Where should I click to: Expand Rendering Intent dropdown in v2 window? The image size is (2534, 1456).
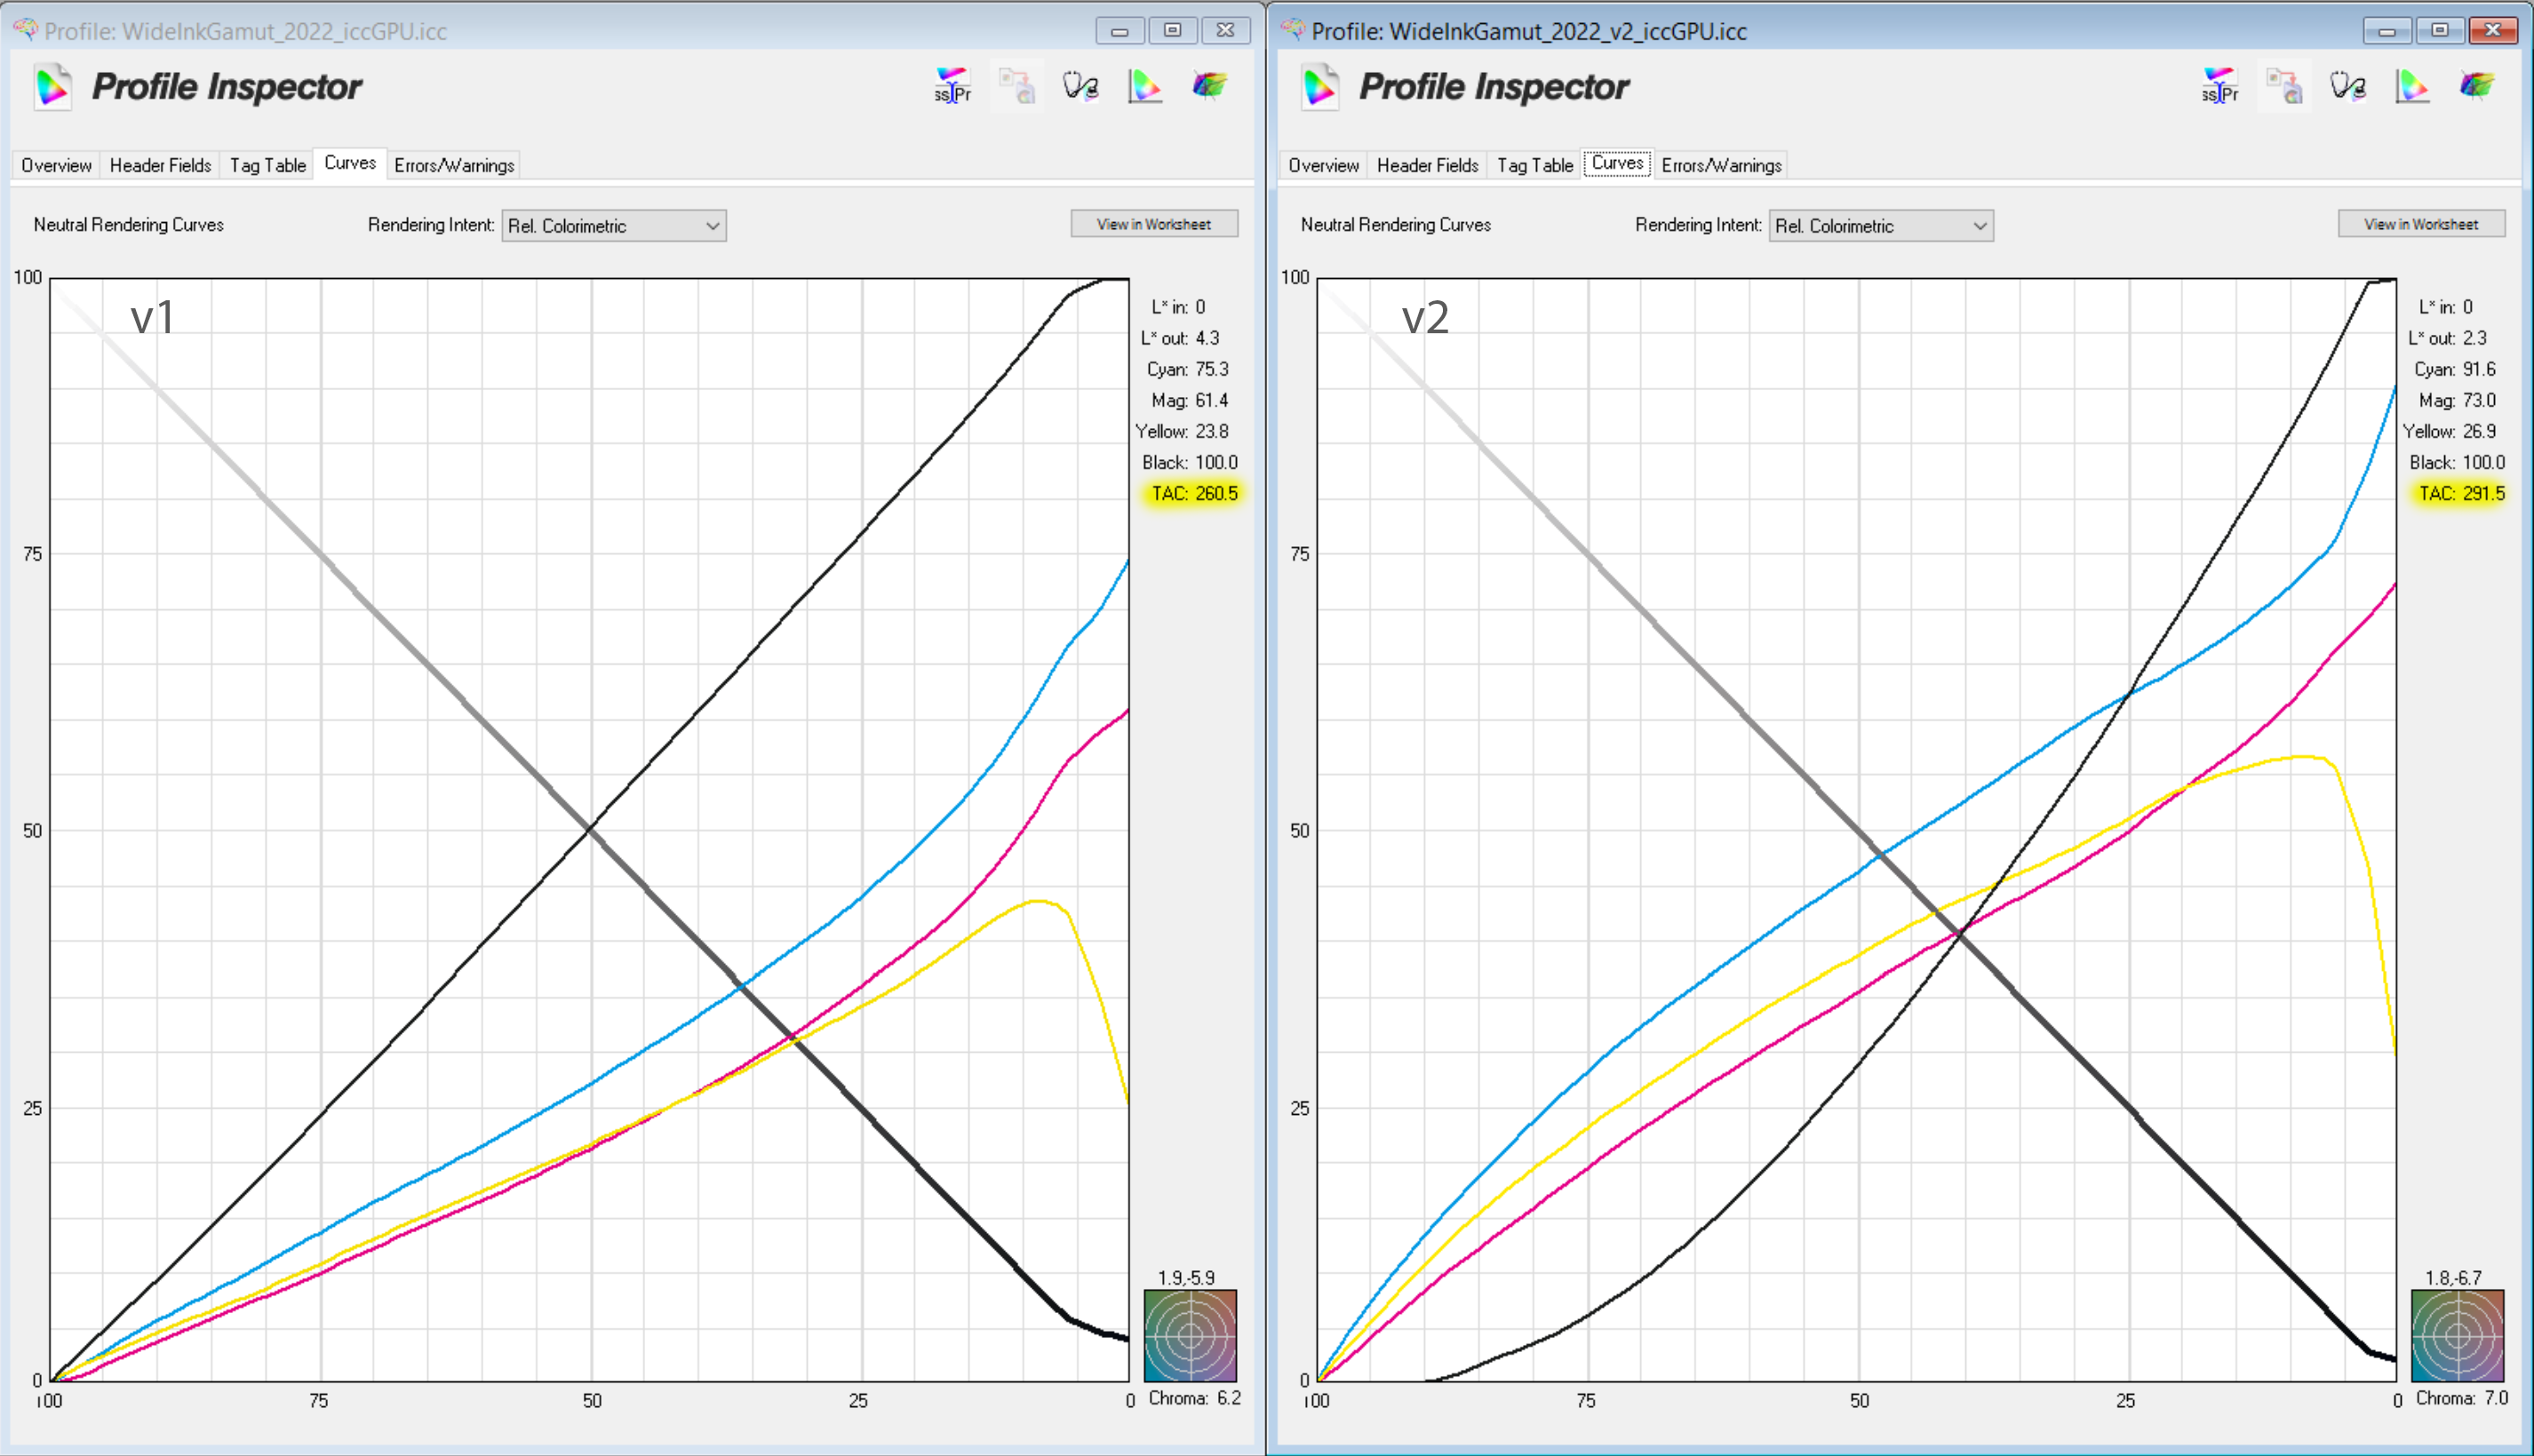coord(1881,225)
